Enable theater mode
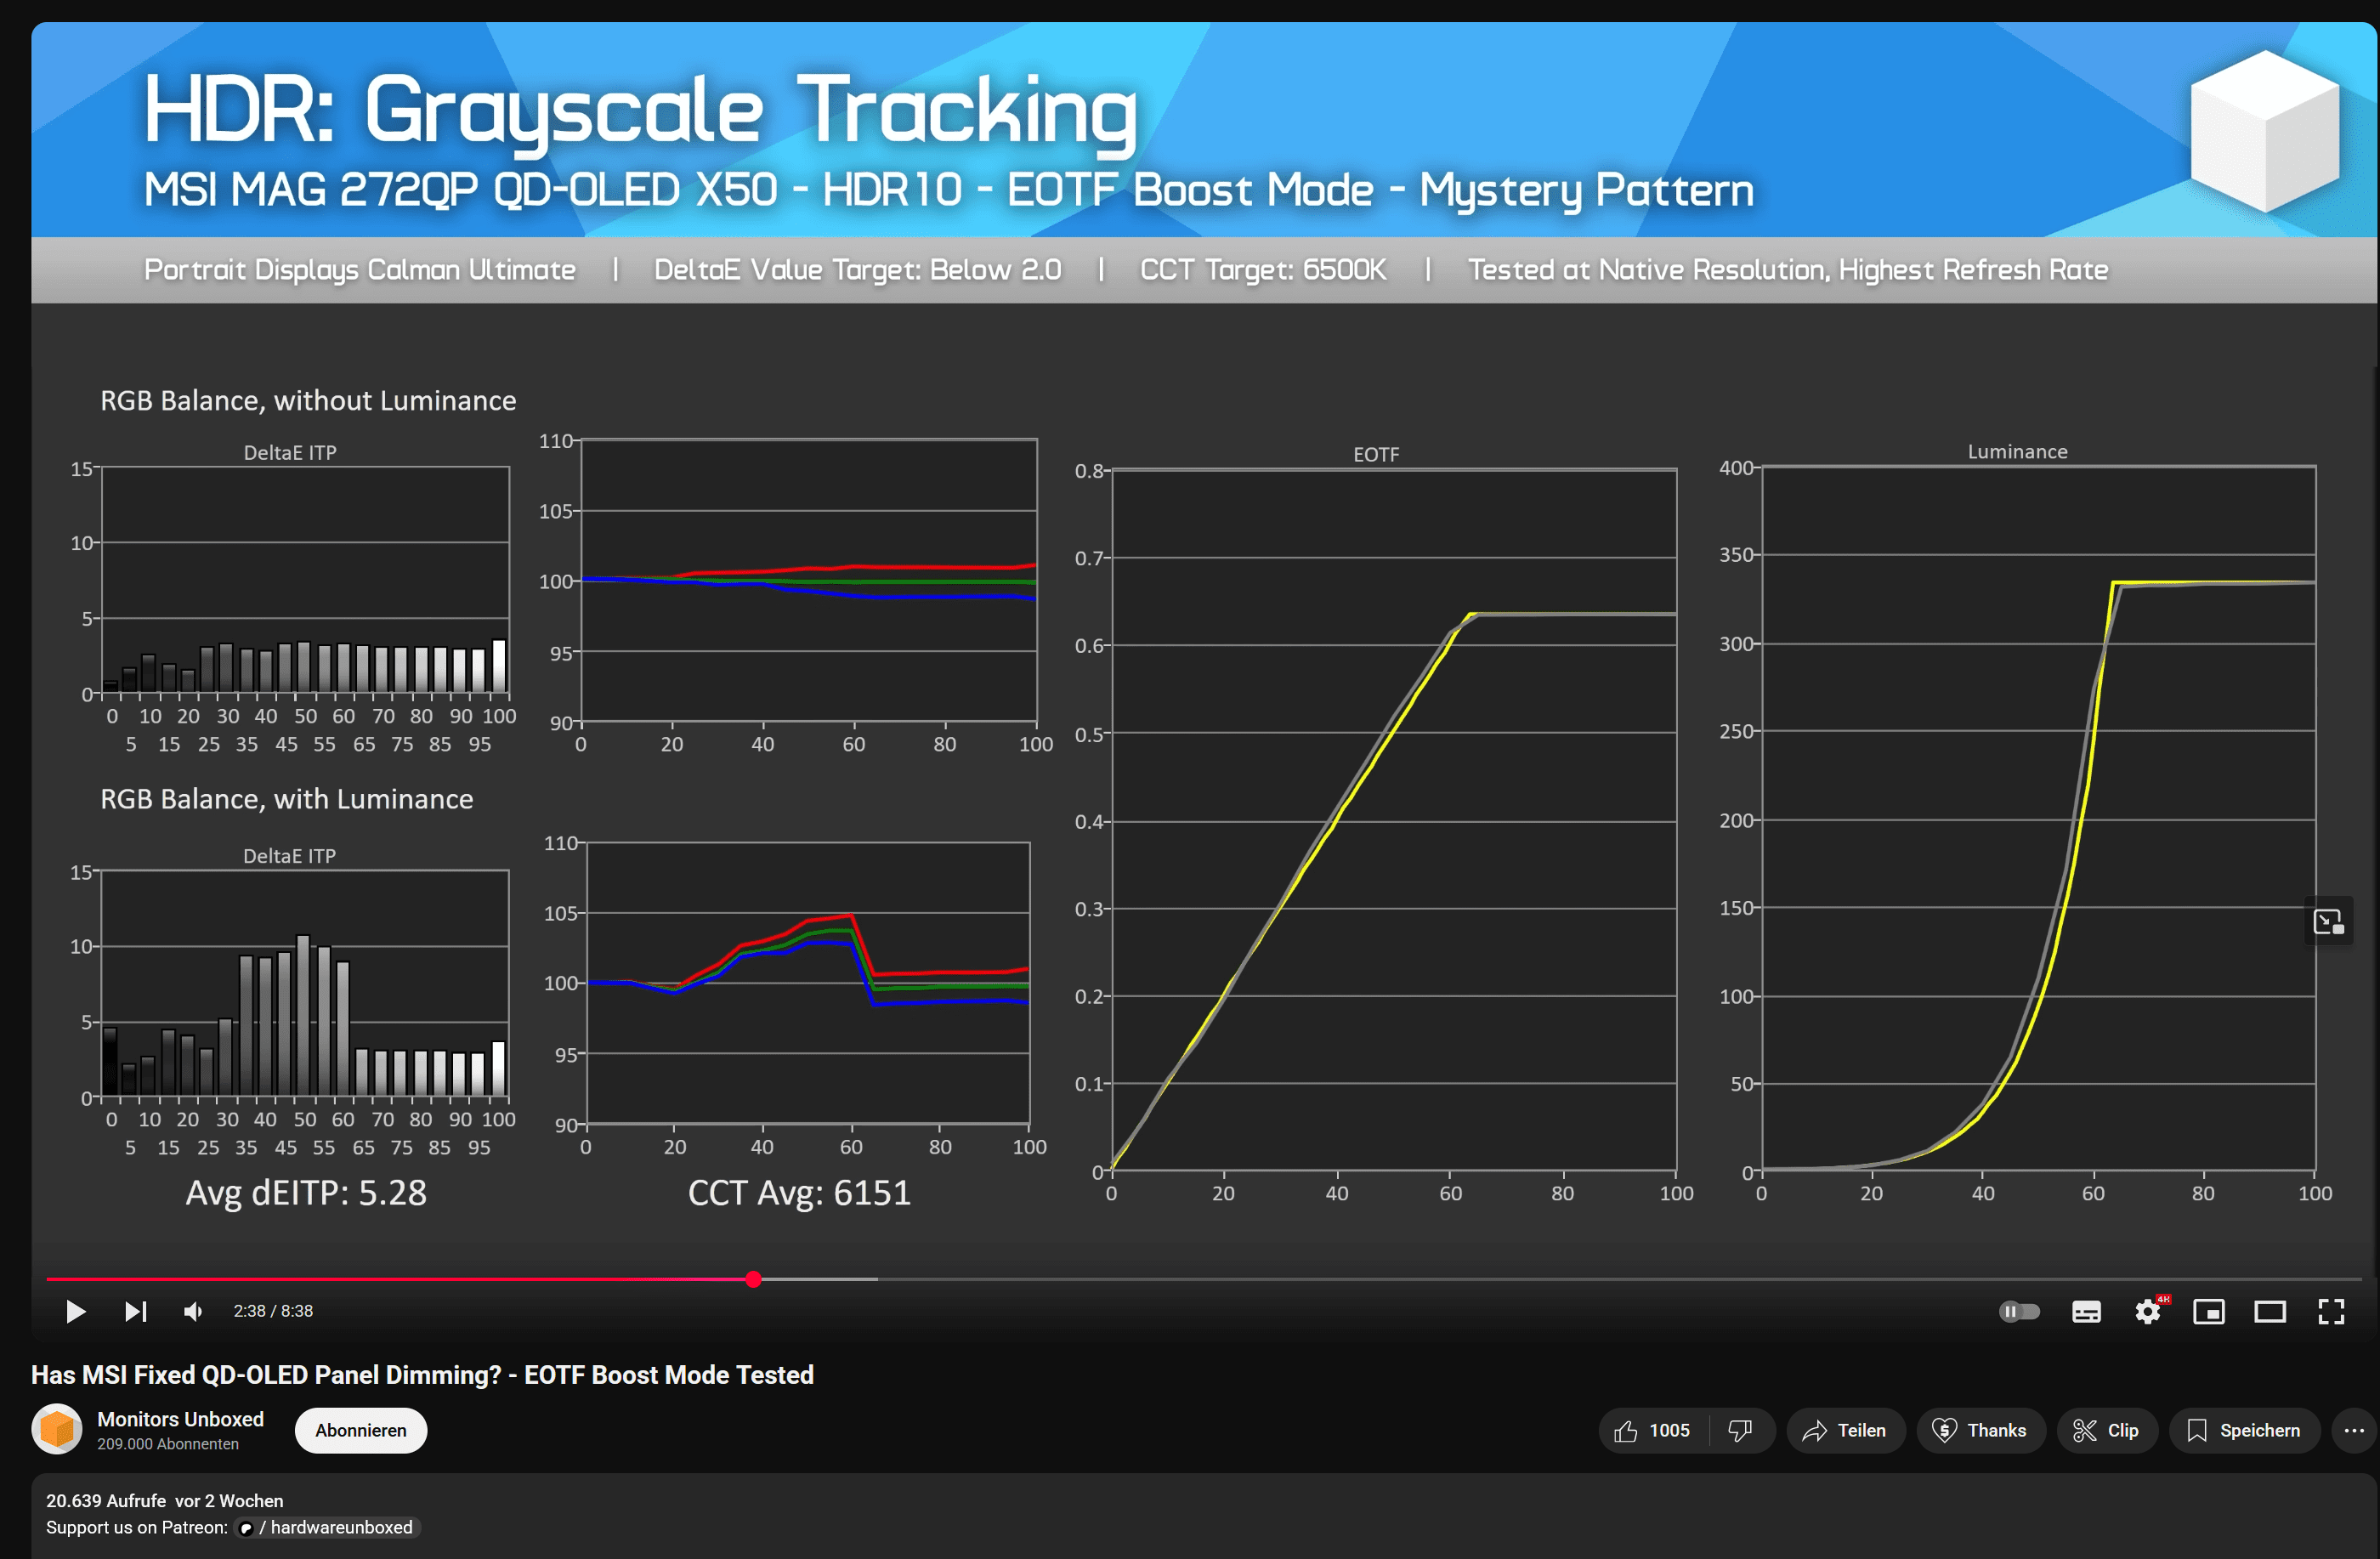Image resolution: width=2380 pixels, height=1559 pixels. coord(2269,1311)
